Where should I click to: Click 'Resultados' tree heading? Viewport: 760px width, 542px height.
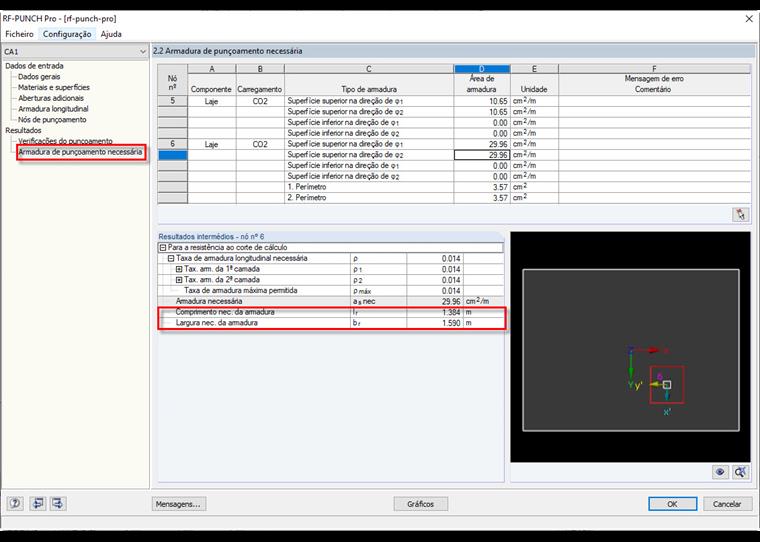point(23,130)
